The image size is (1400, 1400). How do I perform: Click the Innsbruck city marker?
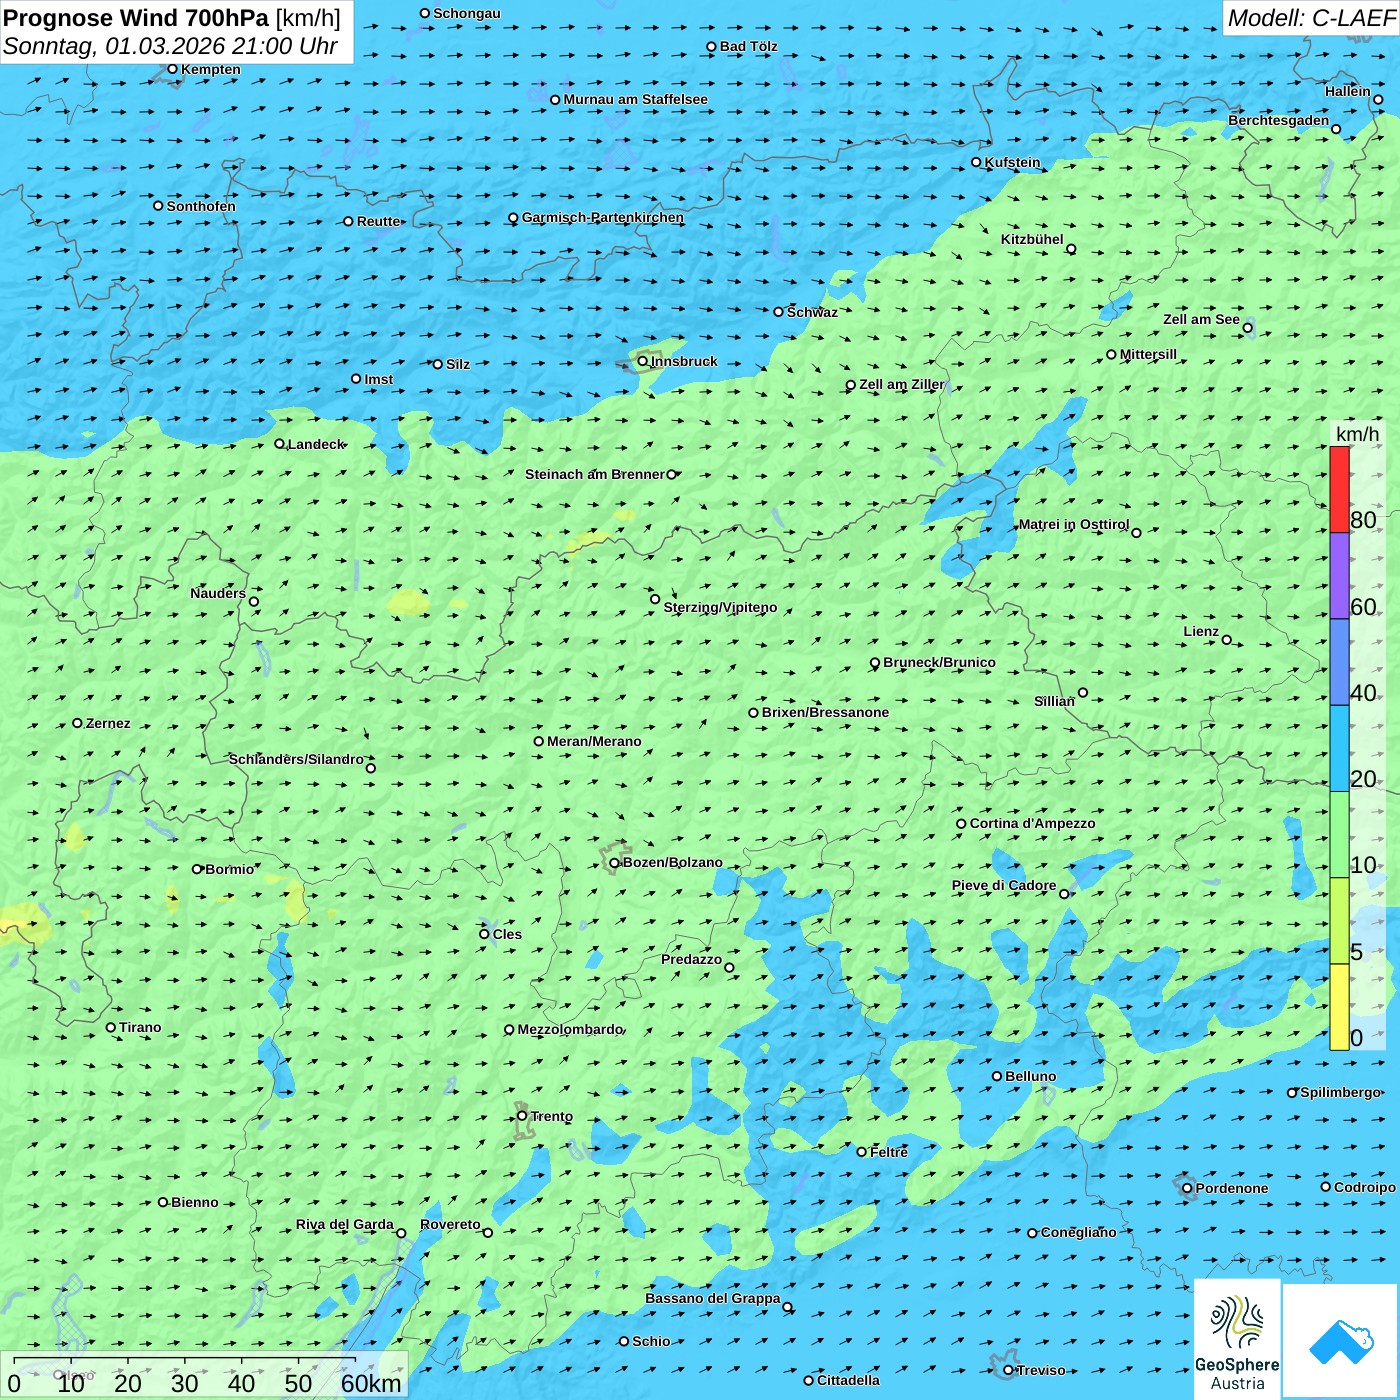pos(643,361)
